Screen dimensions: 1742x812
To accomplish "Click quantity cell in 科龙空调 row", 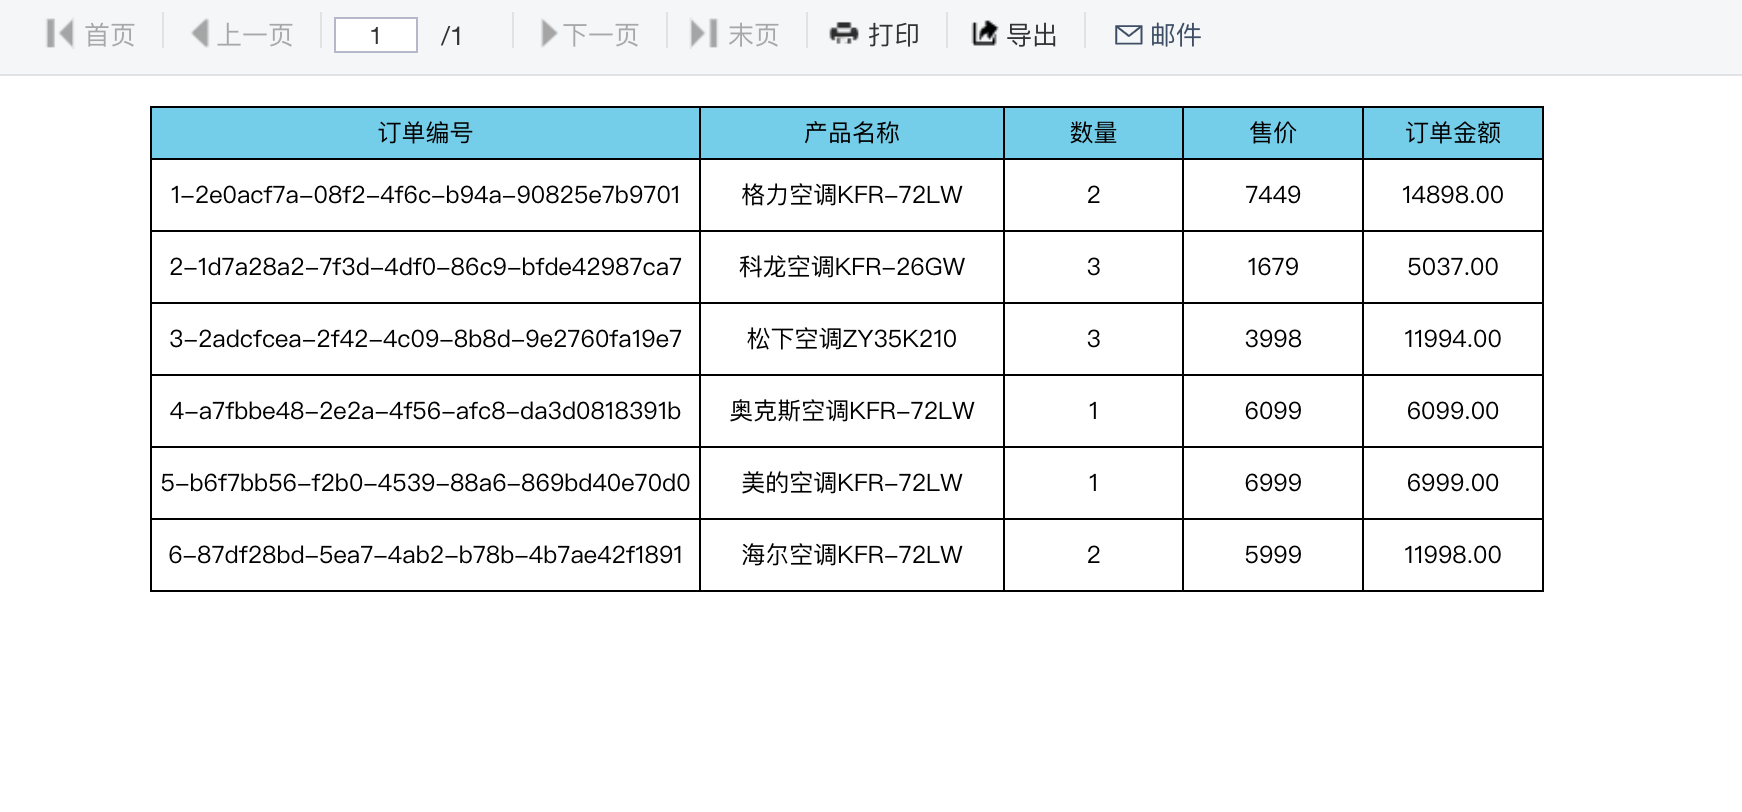I will 1094,267.
